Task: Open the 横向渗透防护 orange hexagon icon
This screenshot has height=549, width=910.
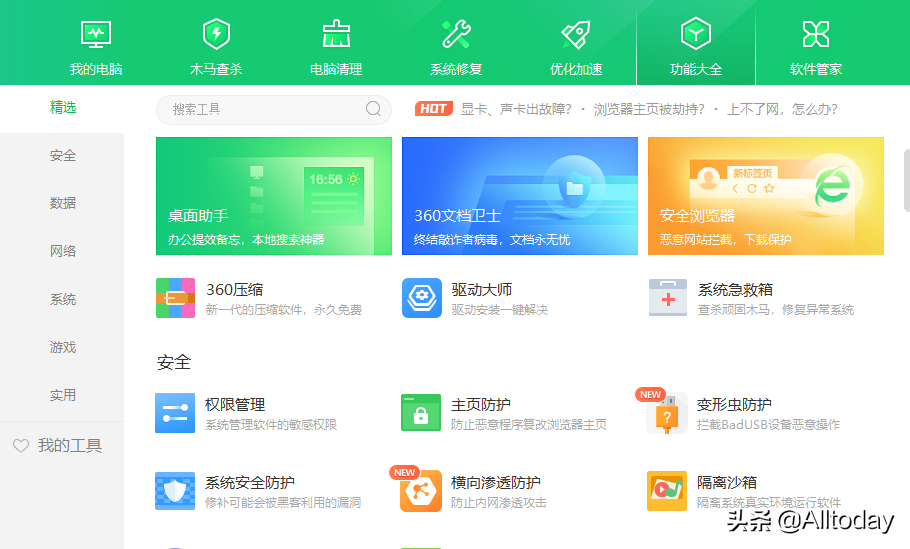Action: [421, 491]
